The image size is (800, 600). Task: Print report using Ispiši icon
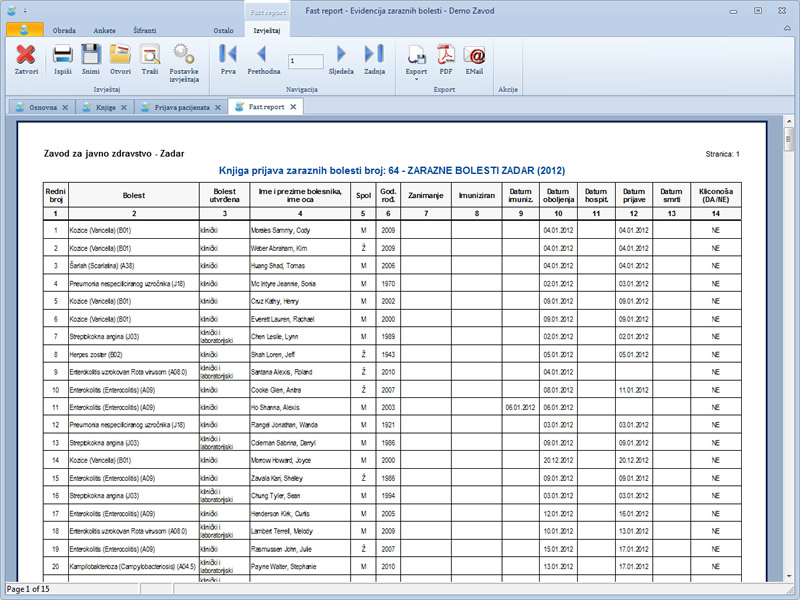pyautogui.click(x=63, y=60)
